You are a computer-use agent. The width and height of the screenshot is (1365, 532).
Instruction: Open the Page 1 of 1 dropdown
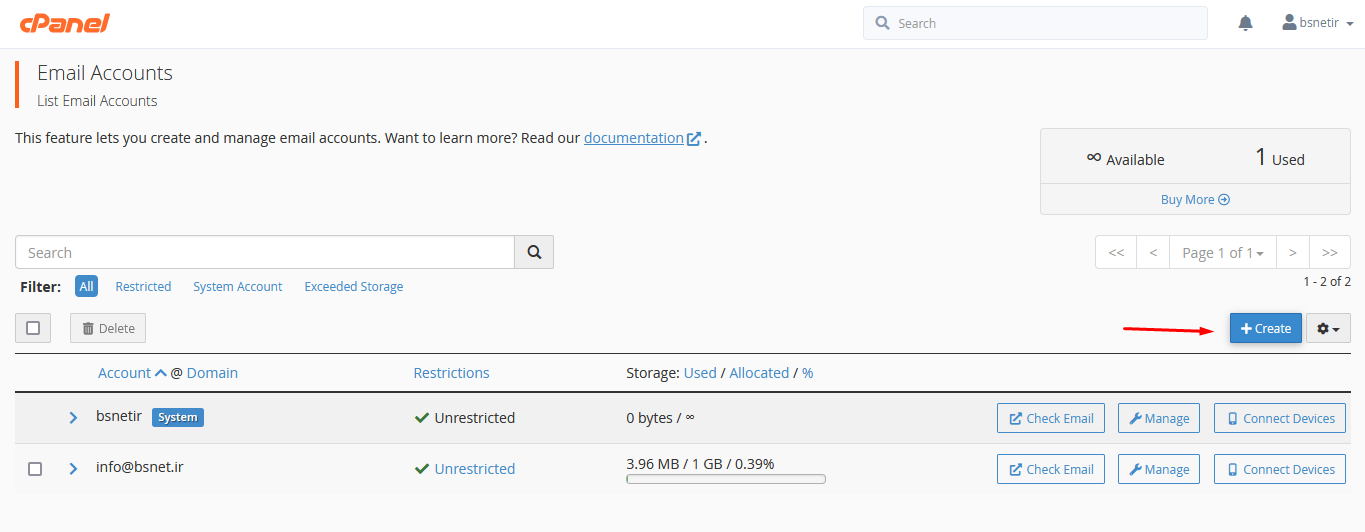(1222, 253)
